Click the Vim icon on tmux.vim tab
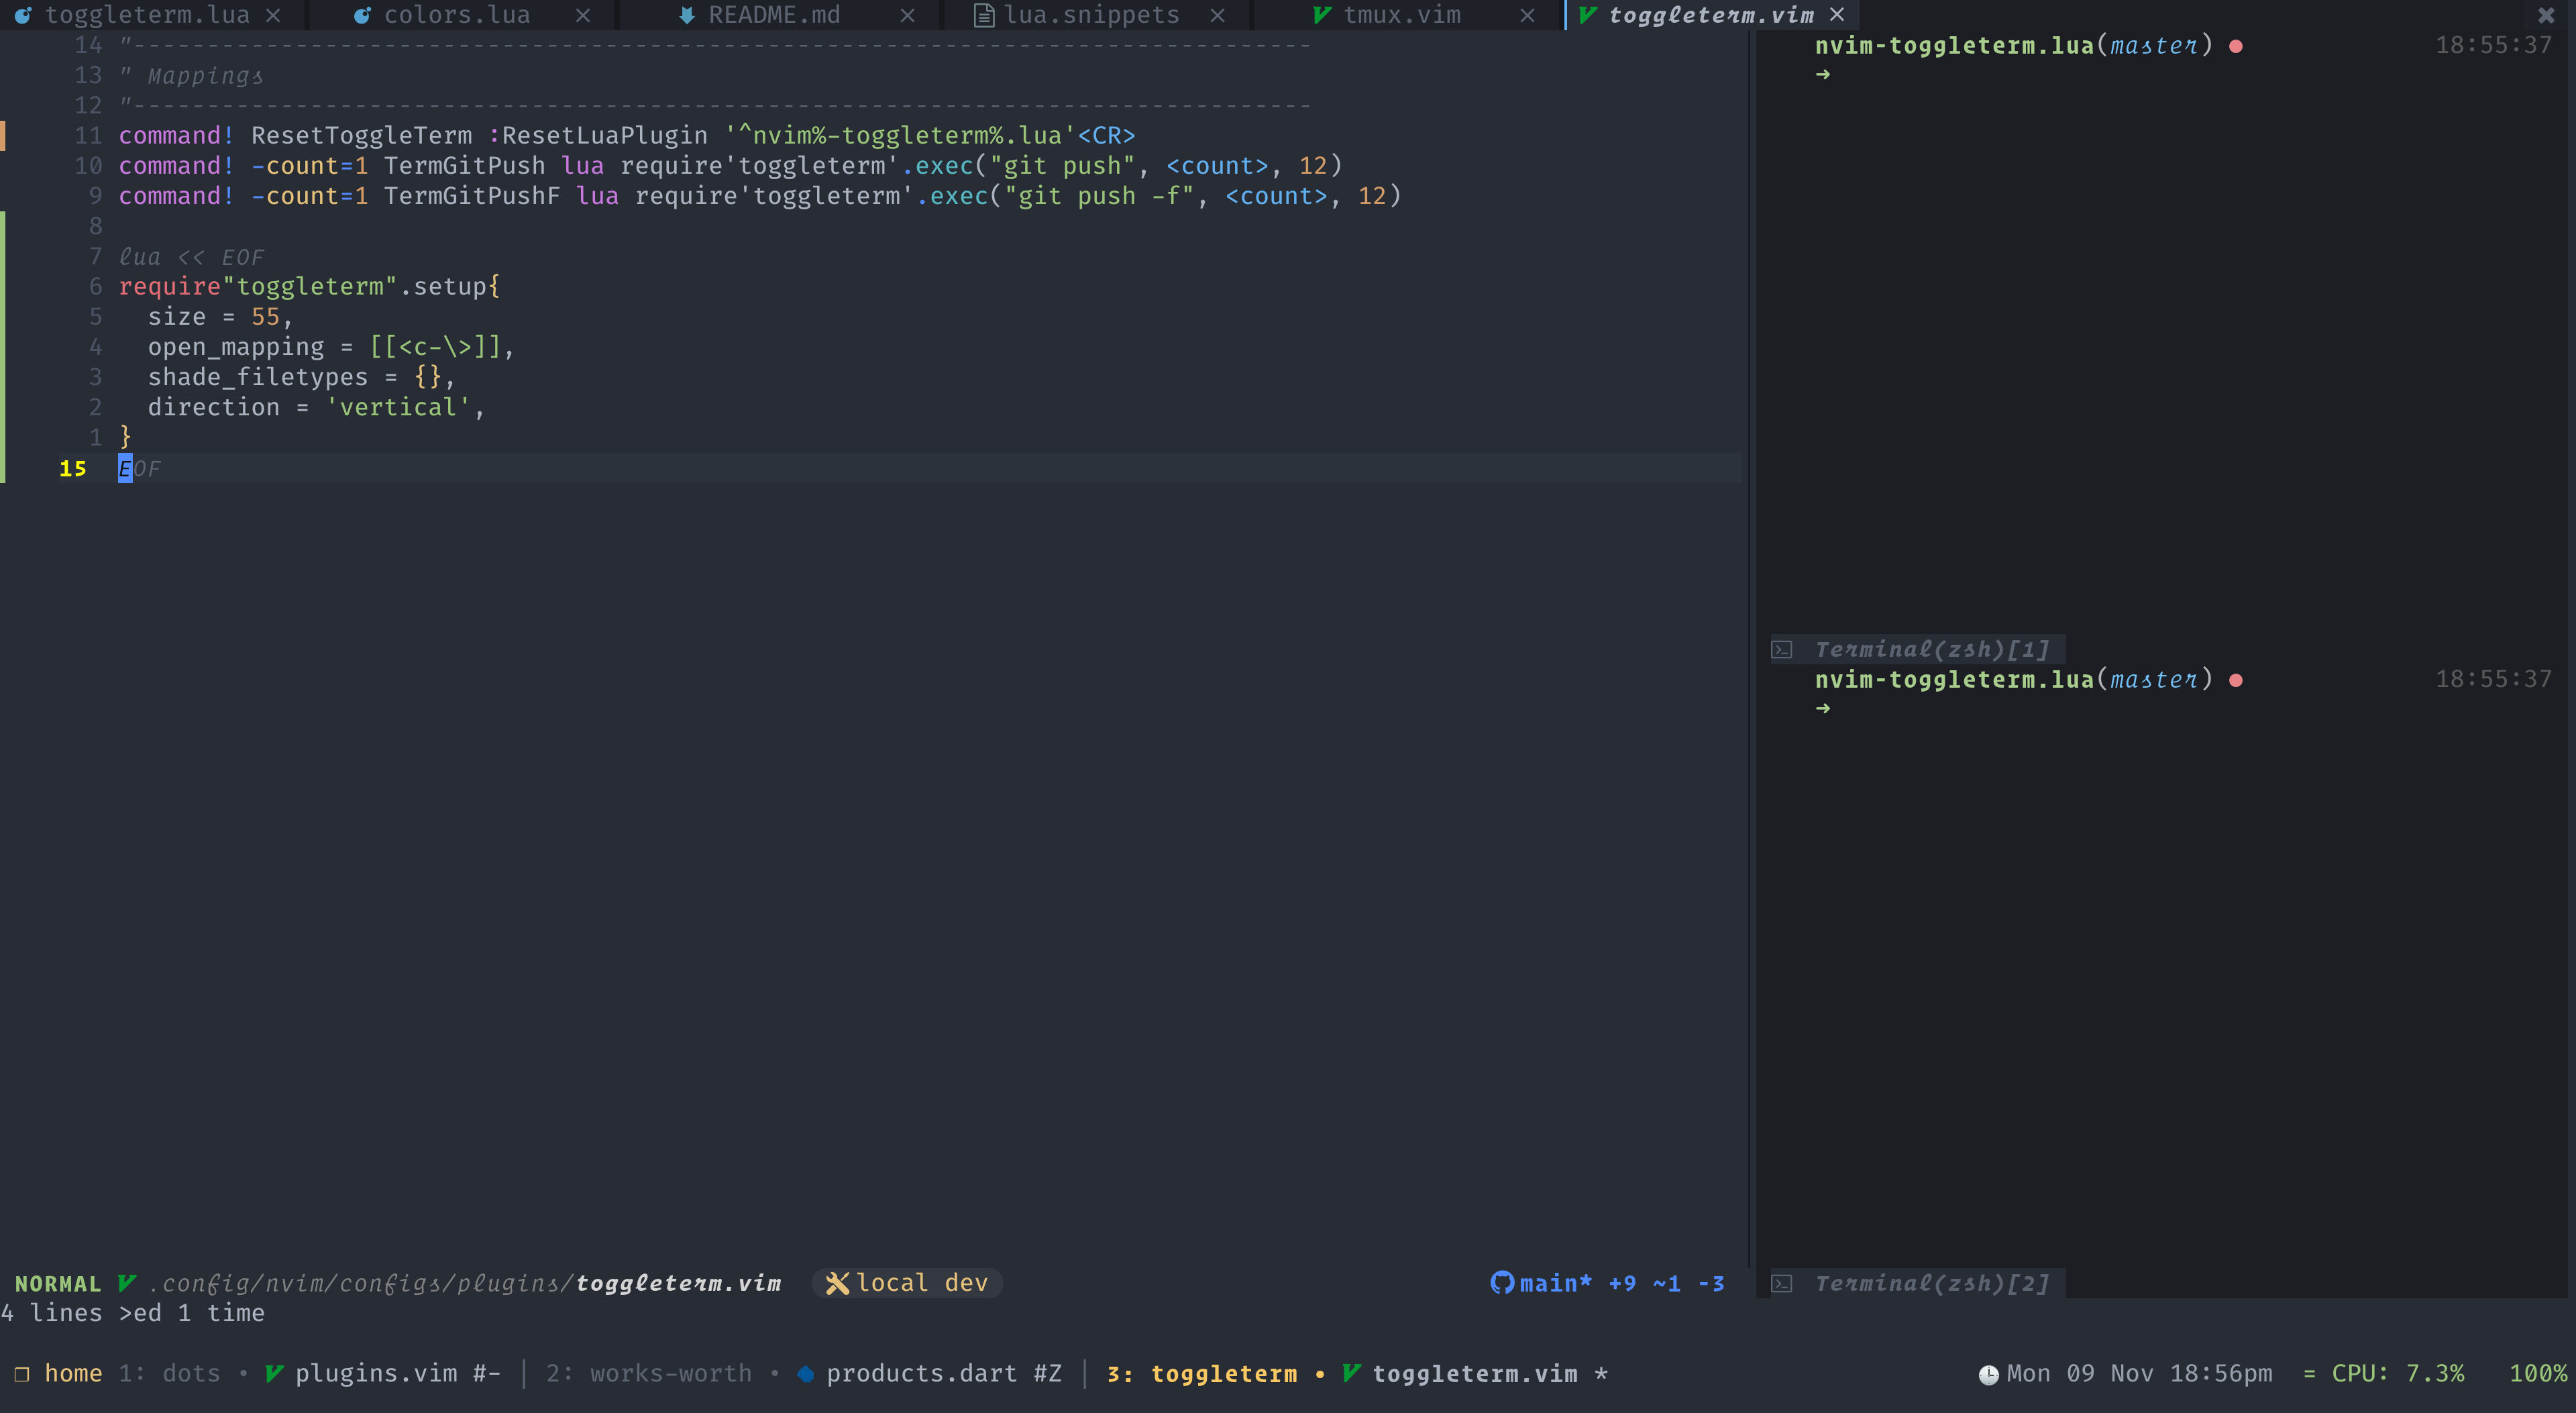 1321,15
